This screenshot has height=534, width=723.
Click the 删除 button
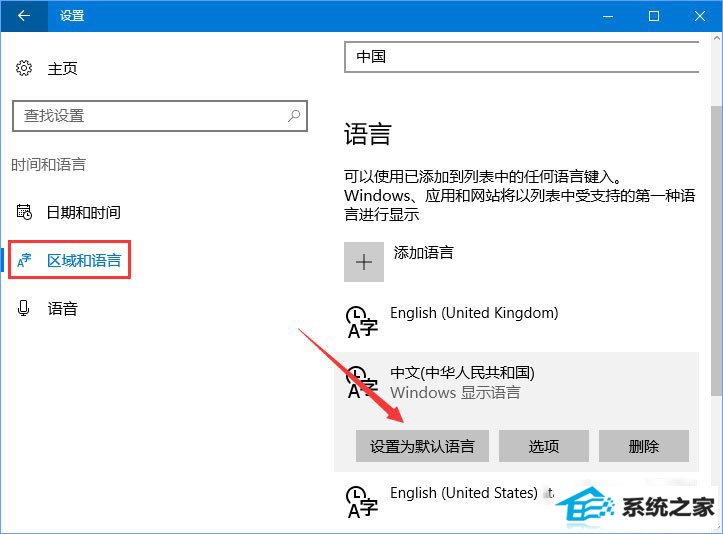644,446
